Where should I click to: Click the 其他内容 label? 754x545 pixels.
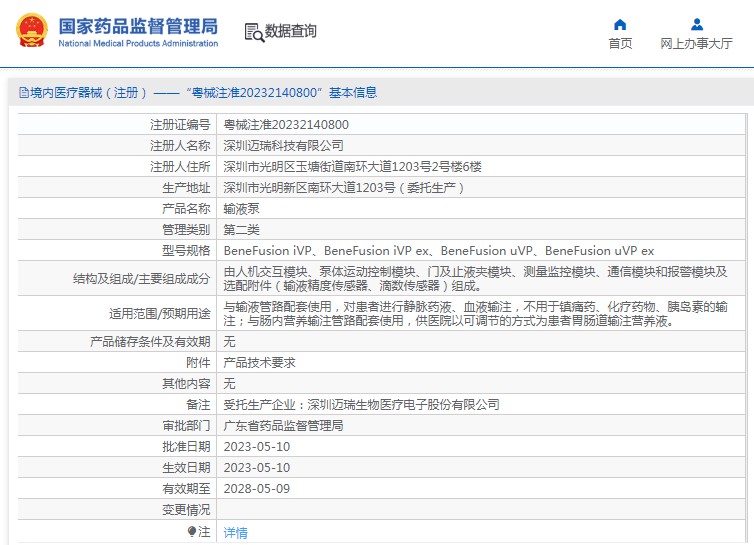tap(186, 383)
